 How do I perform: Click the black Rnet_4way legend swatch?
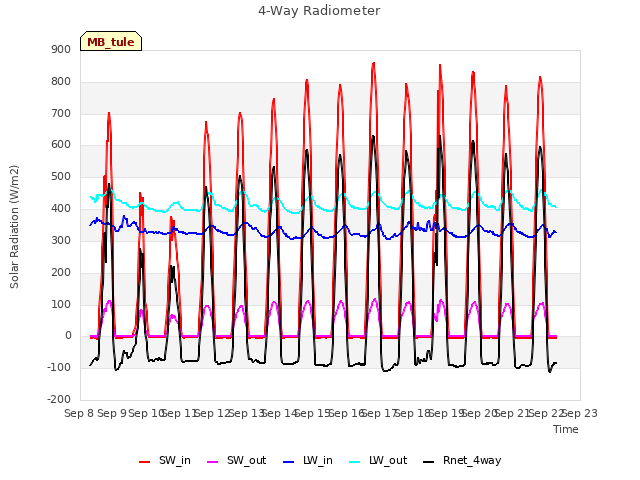click(x=429, y=462)
